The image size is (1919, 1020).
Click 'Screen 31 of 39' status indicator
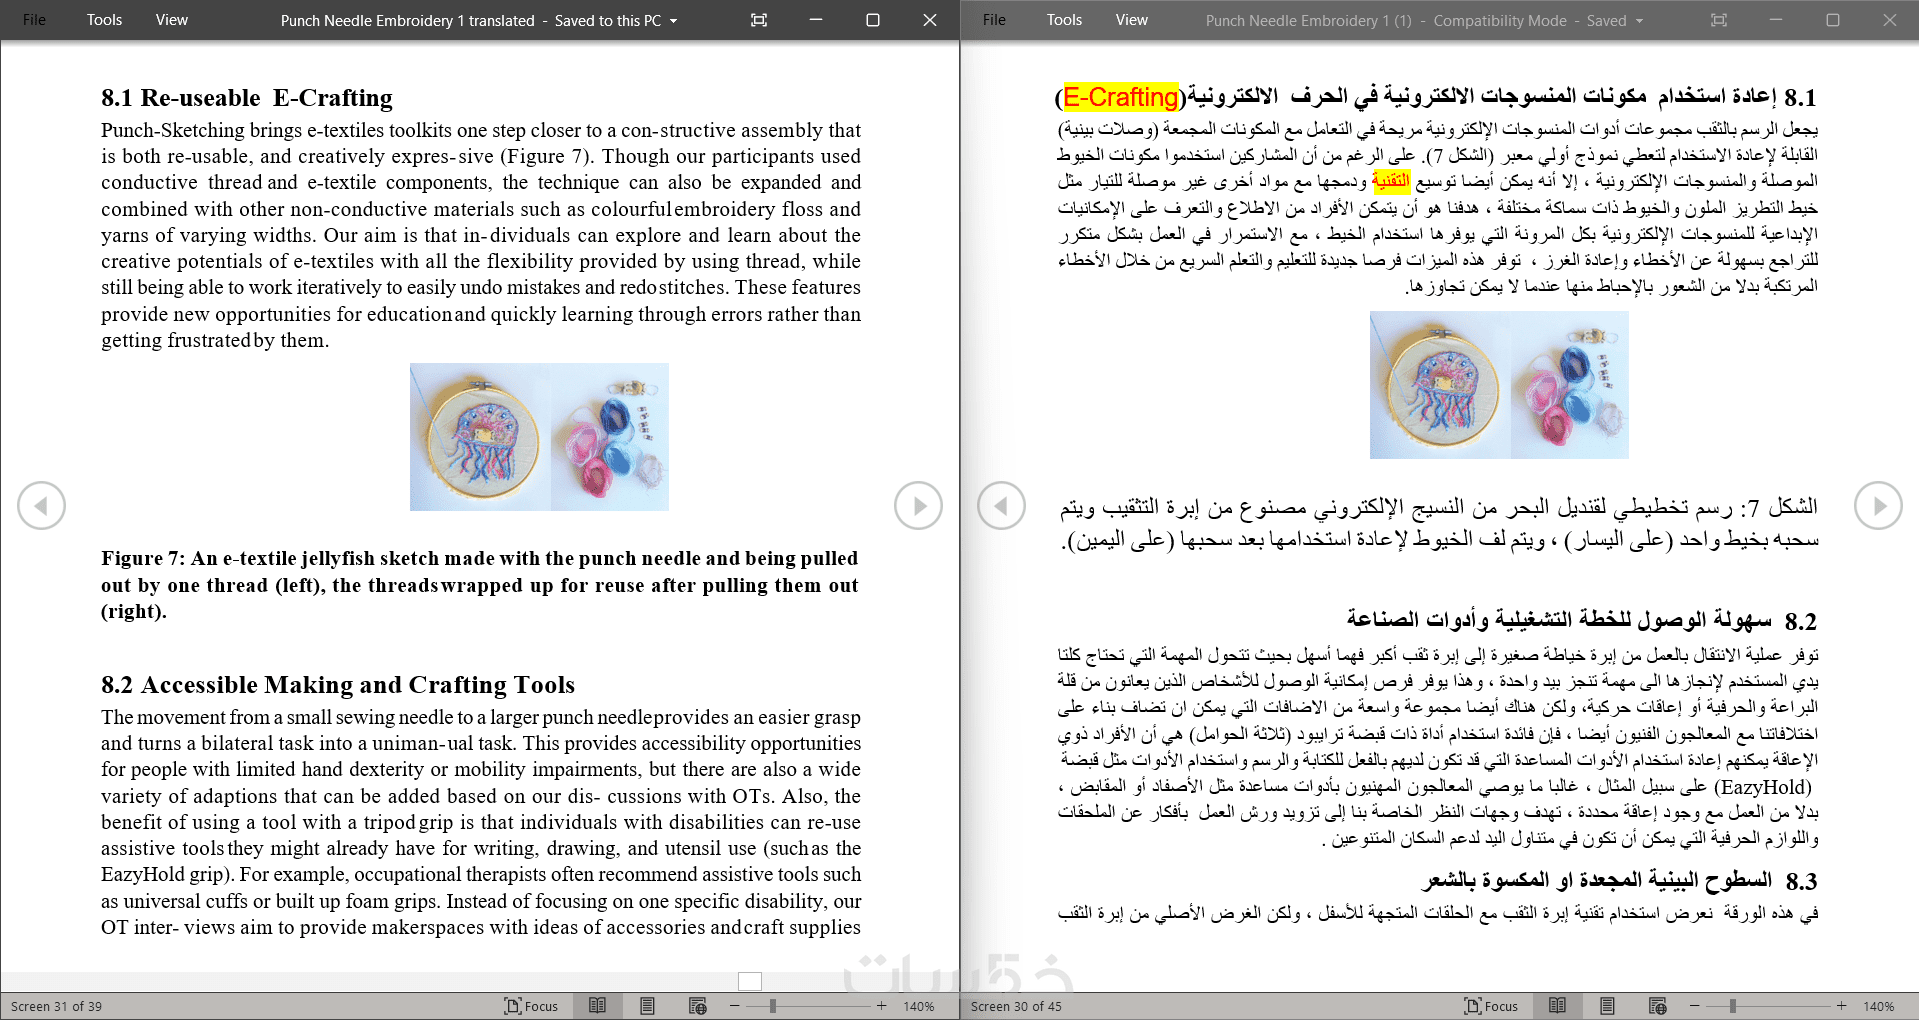coord(56,1006)
